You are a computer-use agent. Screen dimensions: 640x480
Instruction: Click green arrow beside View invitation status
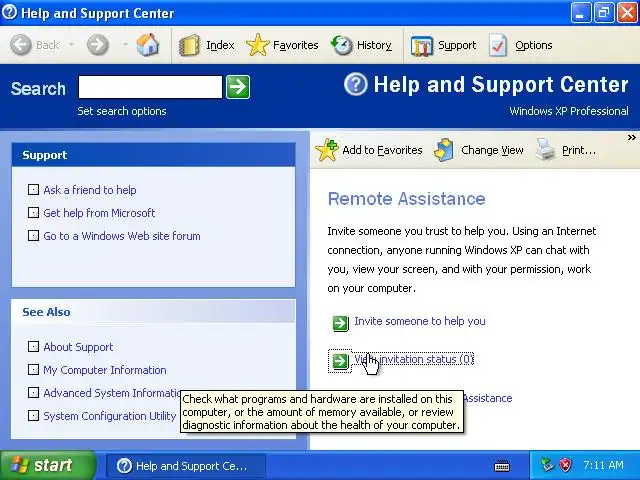340,361
